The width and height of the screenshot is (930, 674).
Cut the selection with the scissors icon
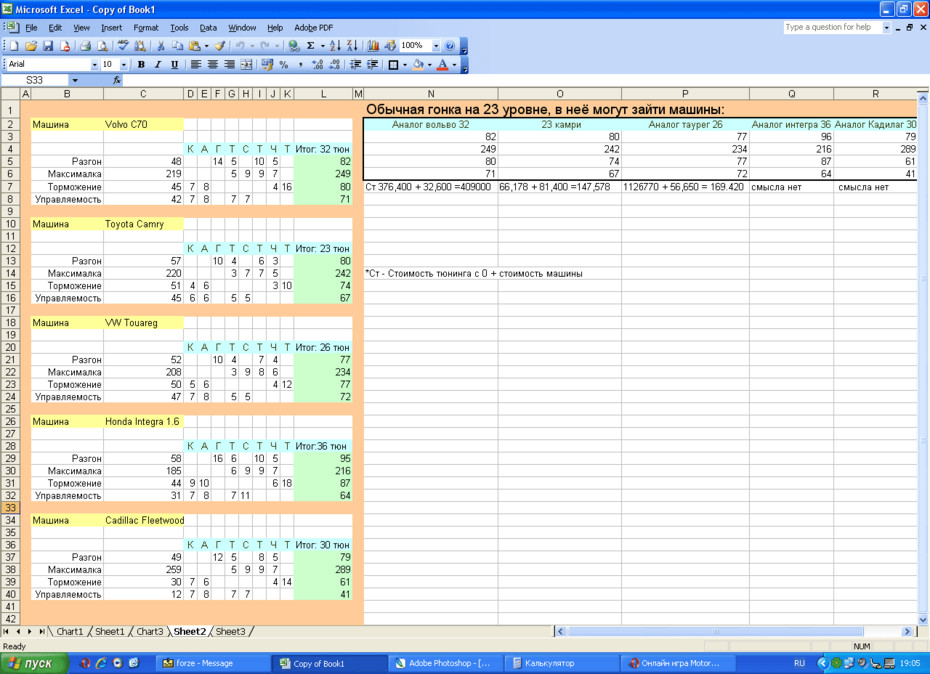160,46
